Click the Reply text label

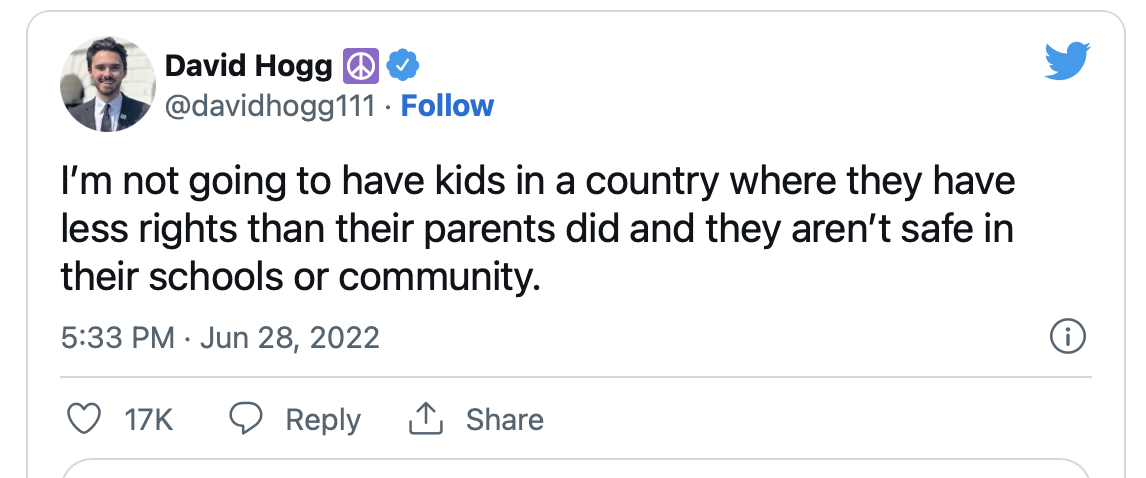pyautogui.click(x=322, y=419)
